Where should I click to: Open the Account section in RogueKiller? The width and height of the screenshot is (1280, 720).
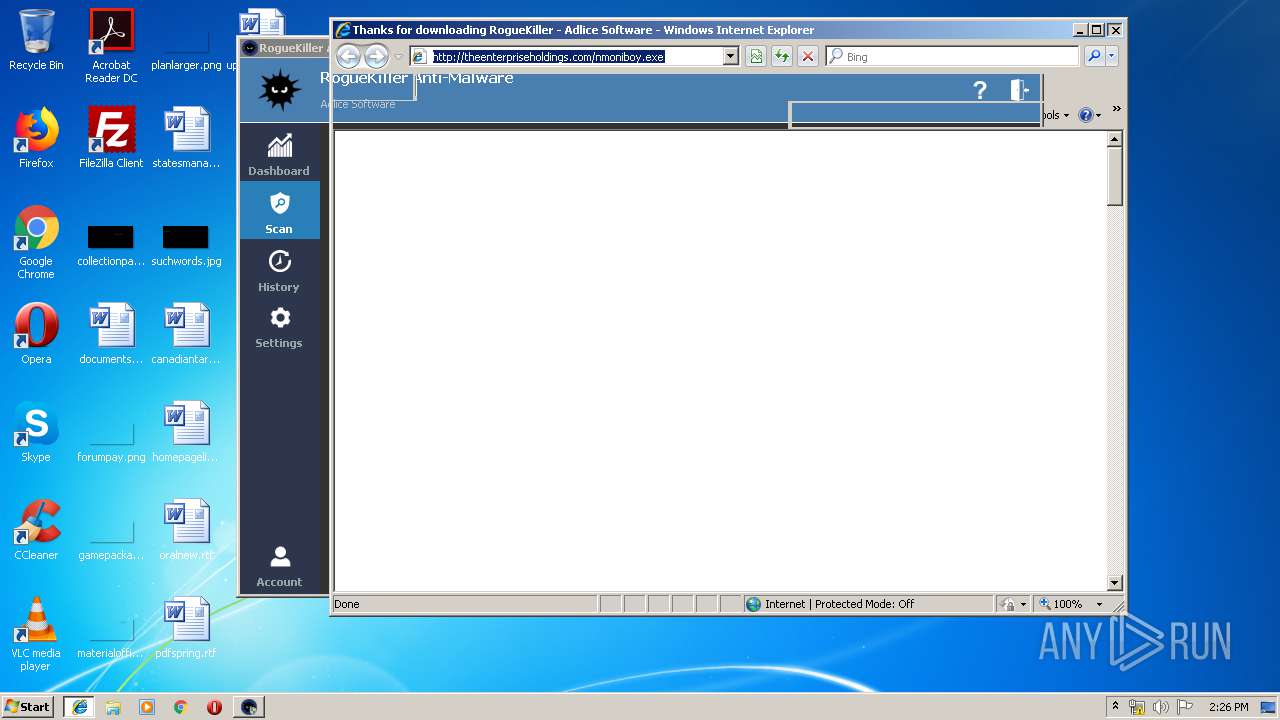point(279,566)
